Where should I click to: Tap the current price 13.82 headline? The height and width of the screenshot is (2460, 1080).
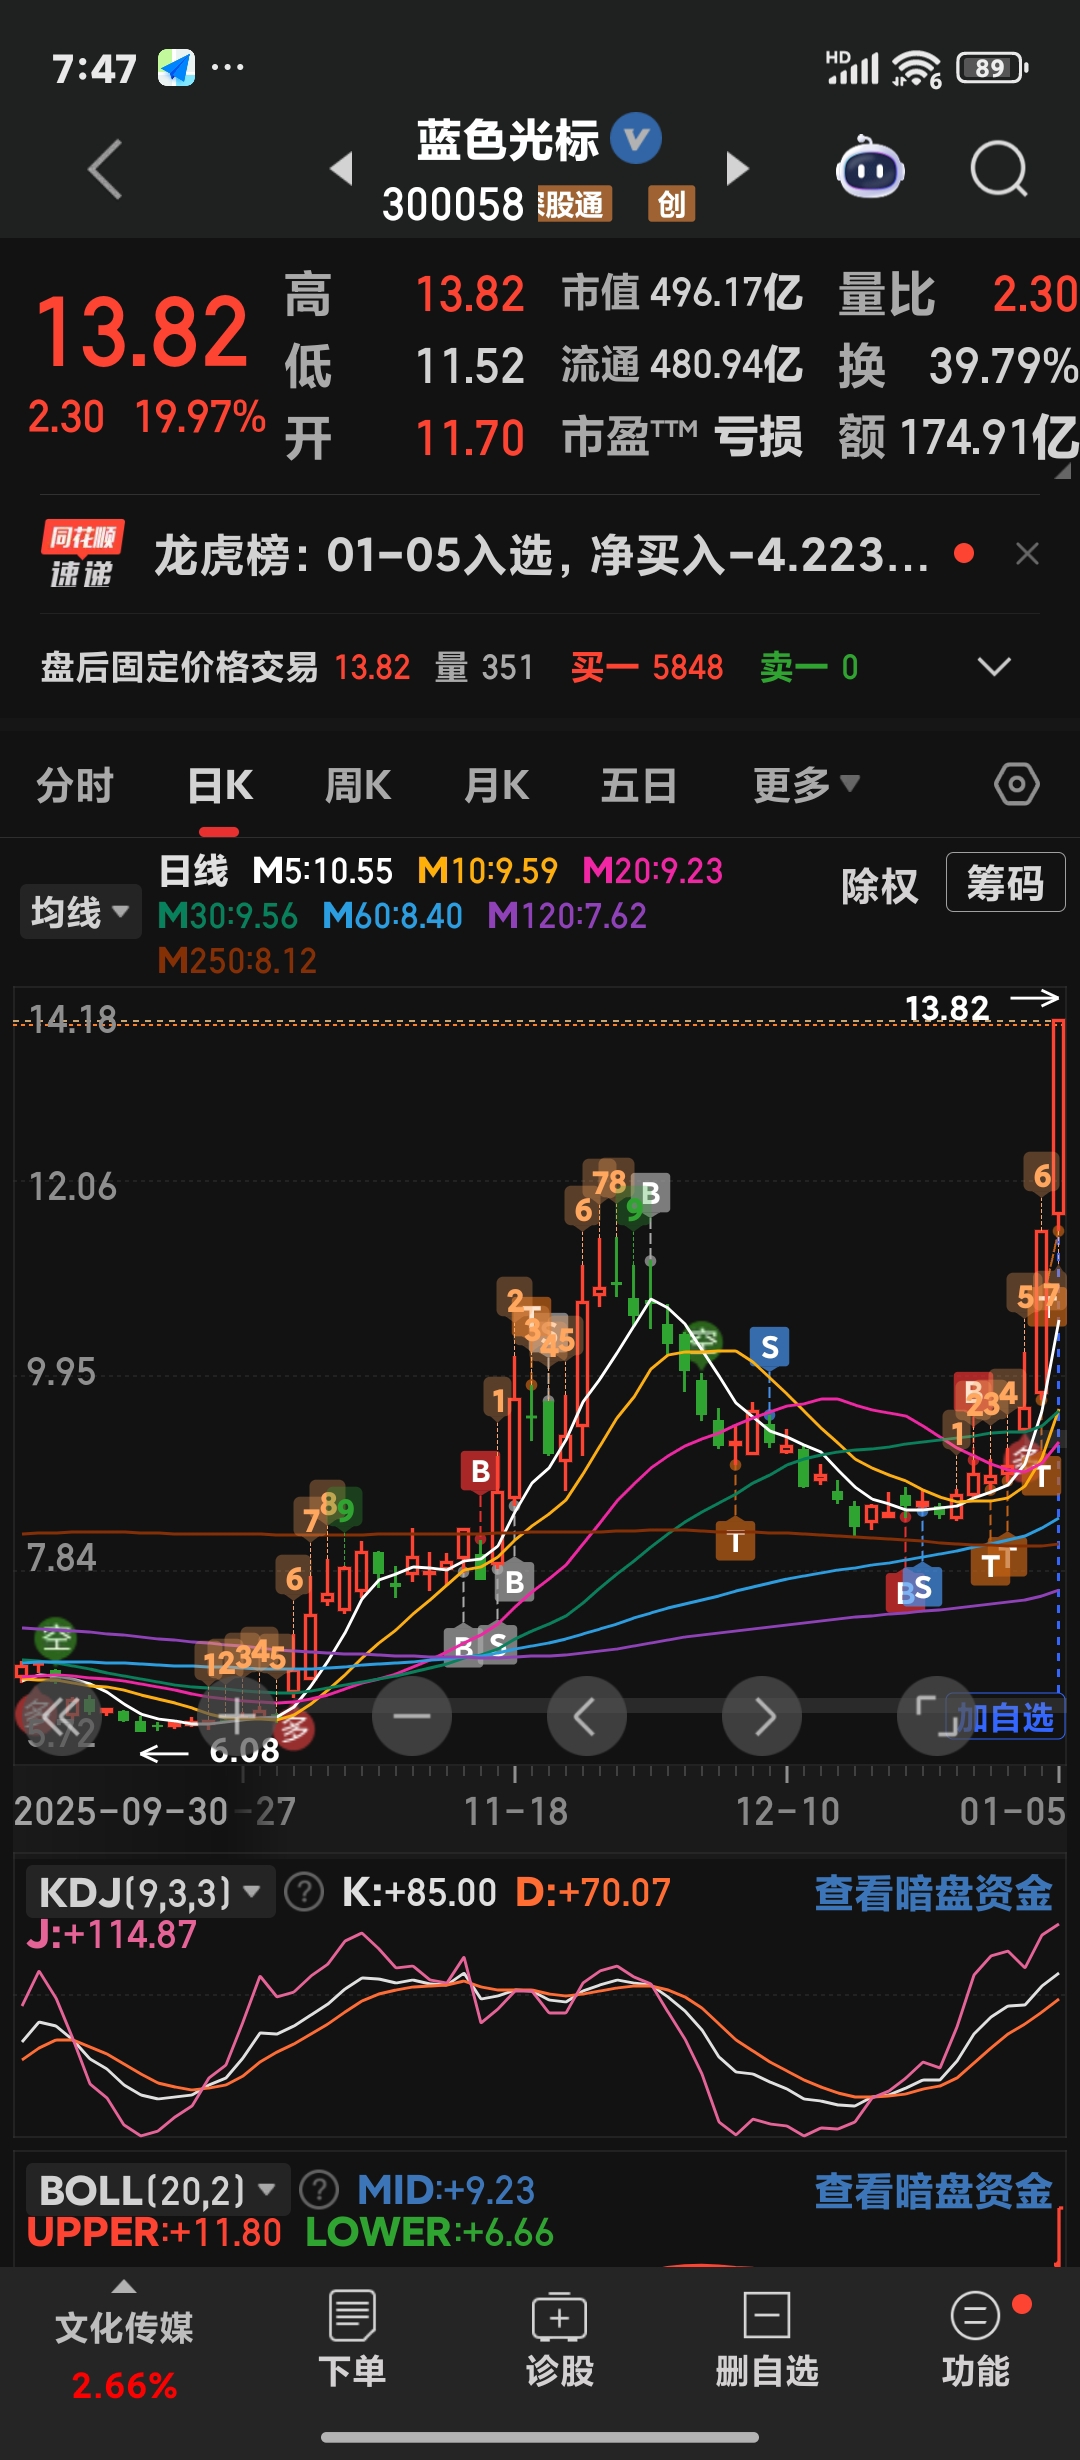click(142, 331)
